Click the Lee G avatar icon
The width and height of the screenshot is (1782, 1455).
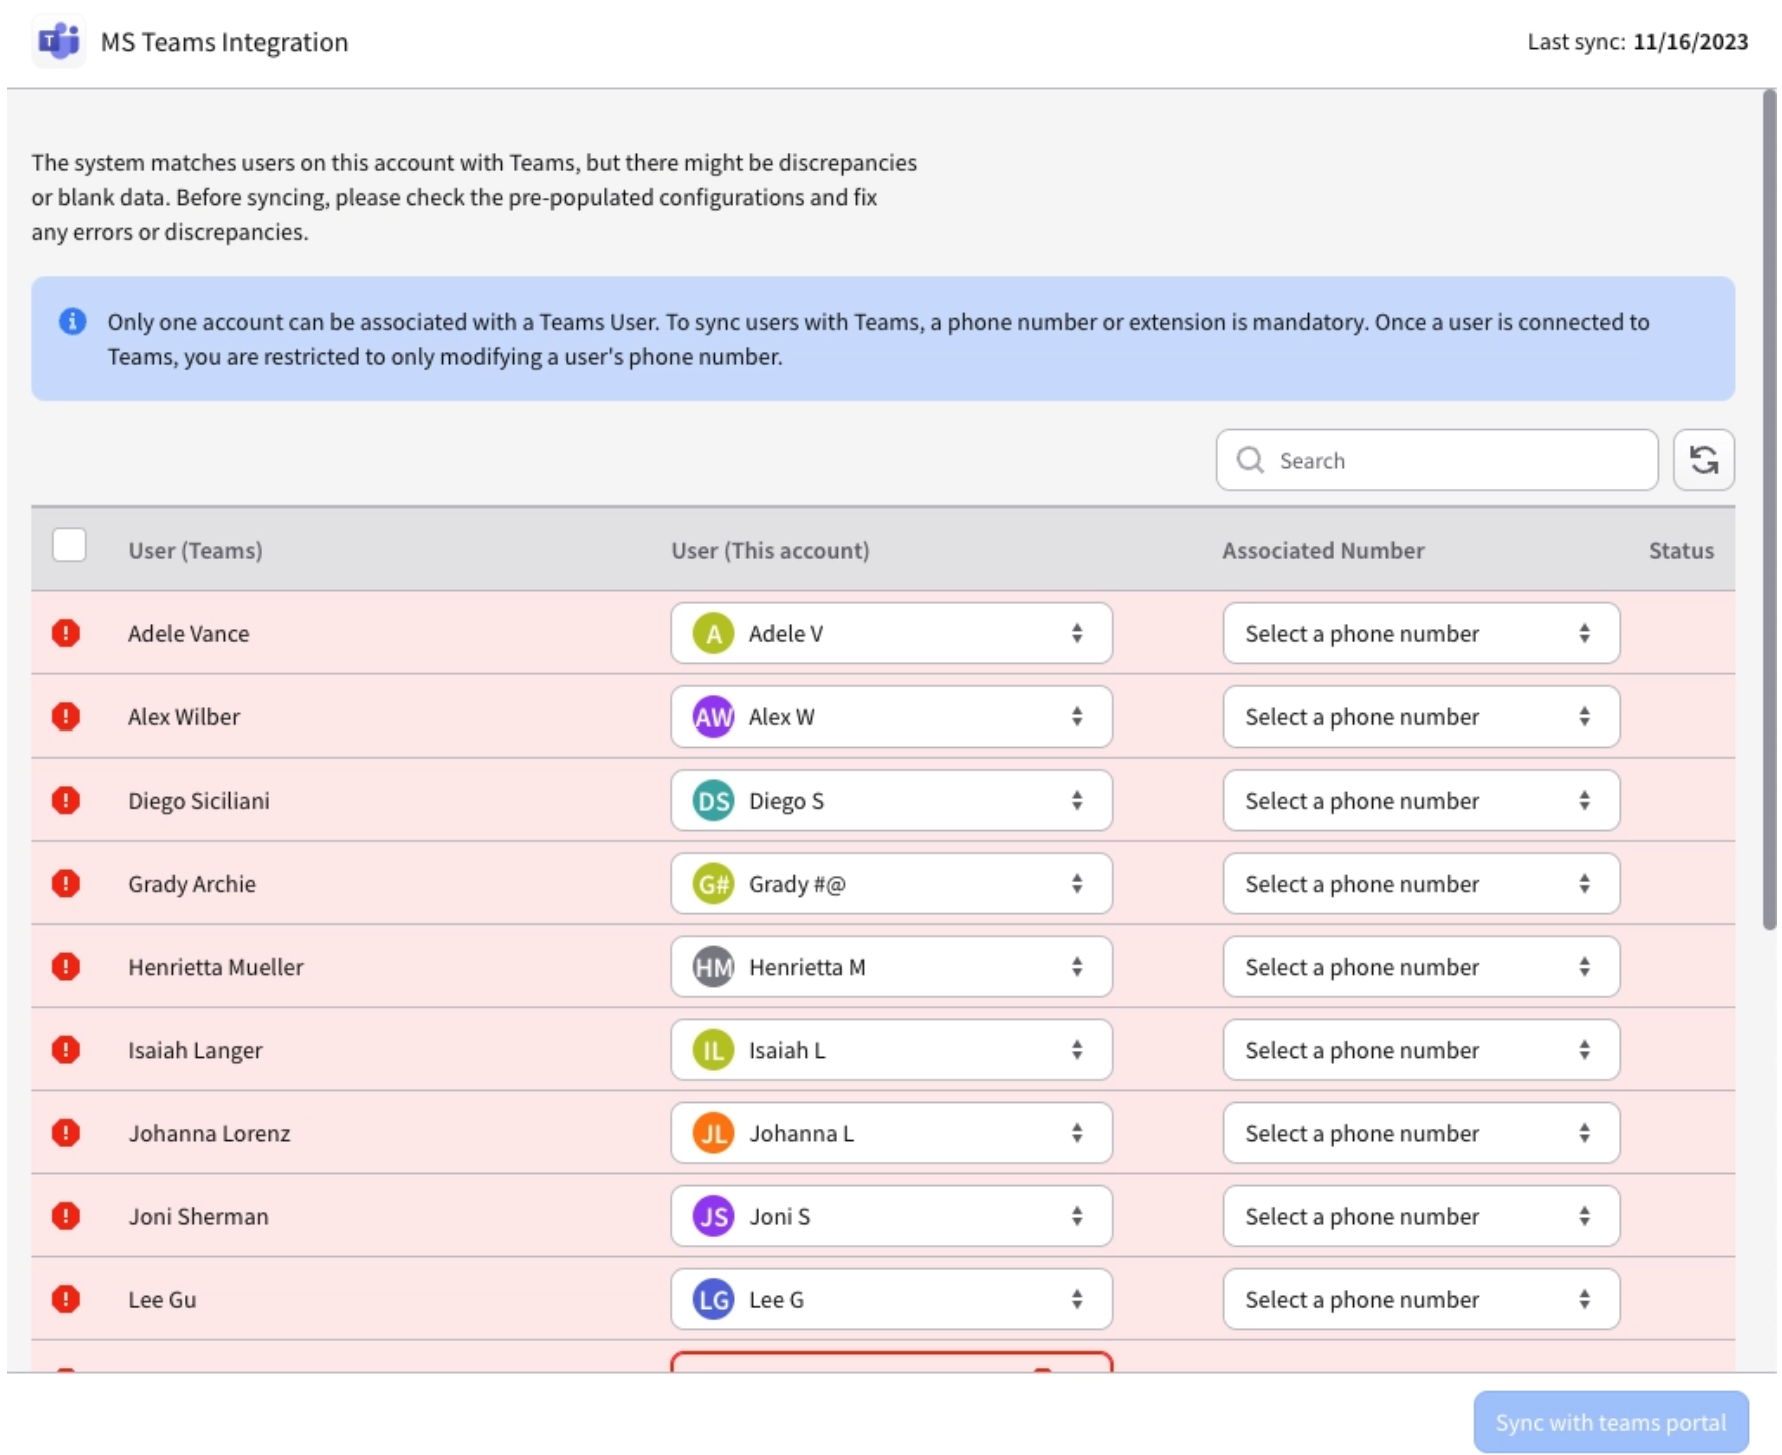[713, 1298]
